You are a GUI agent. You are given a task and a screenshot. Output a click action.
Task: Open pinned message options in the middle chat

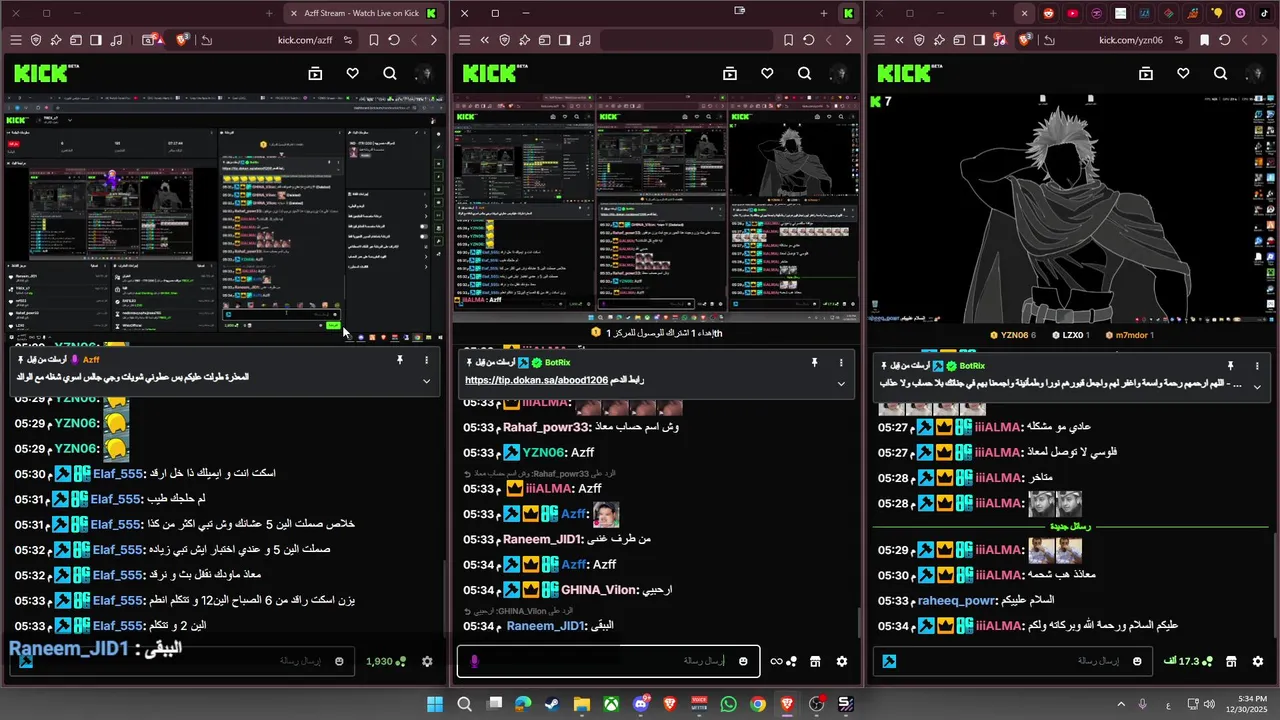[841, 363]
